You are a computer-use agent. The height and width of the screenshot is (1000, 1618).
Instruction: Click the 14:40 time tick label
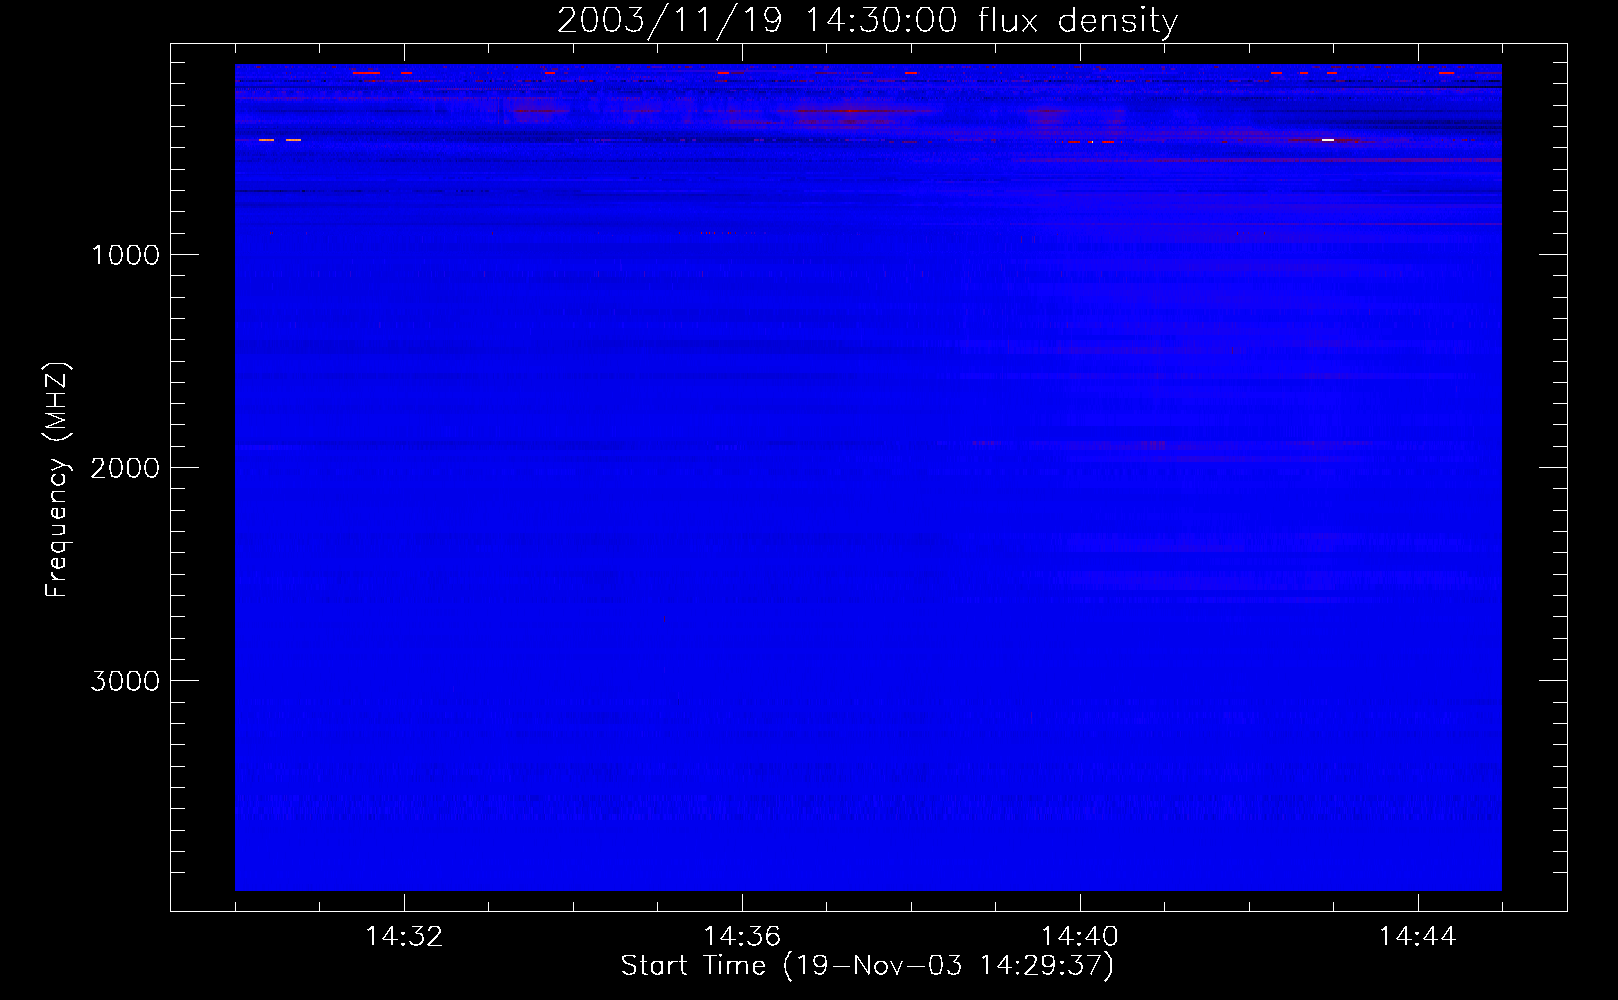(x=1080, y=937)
